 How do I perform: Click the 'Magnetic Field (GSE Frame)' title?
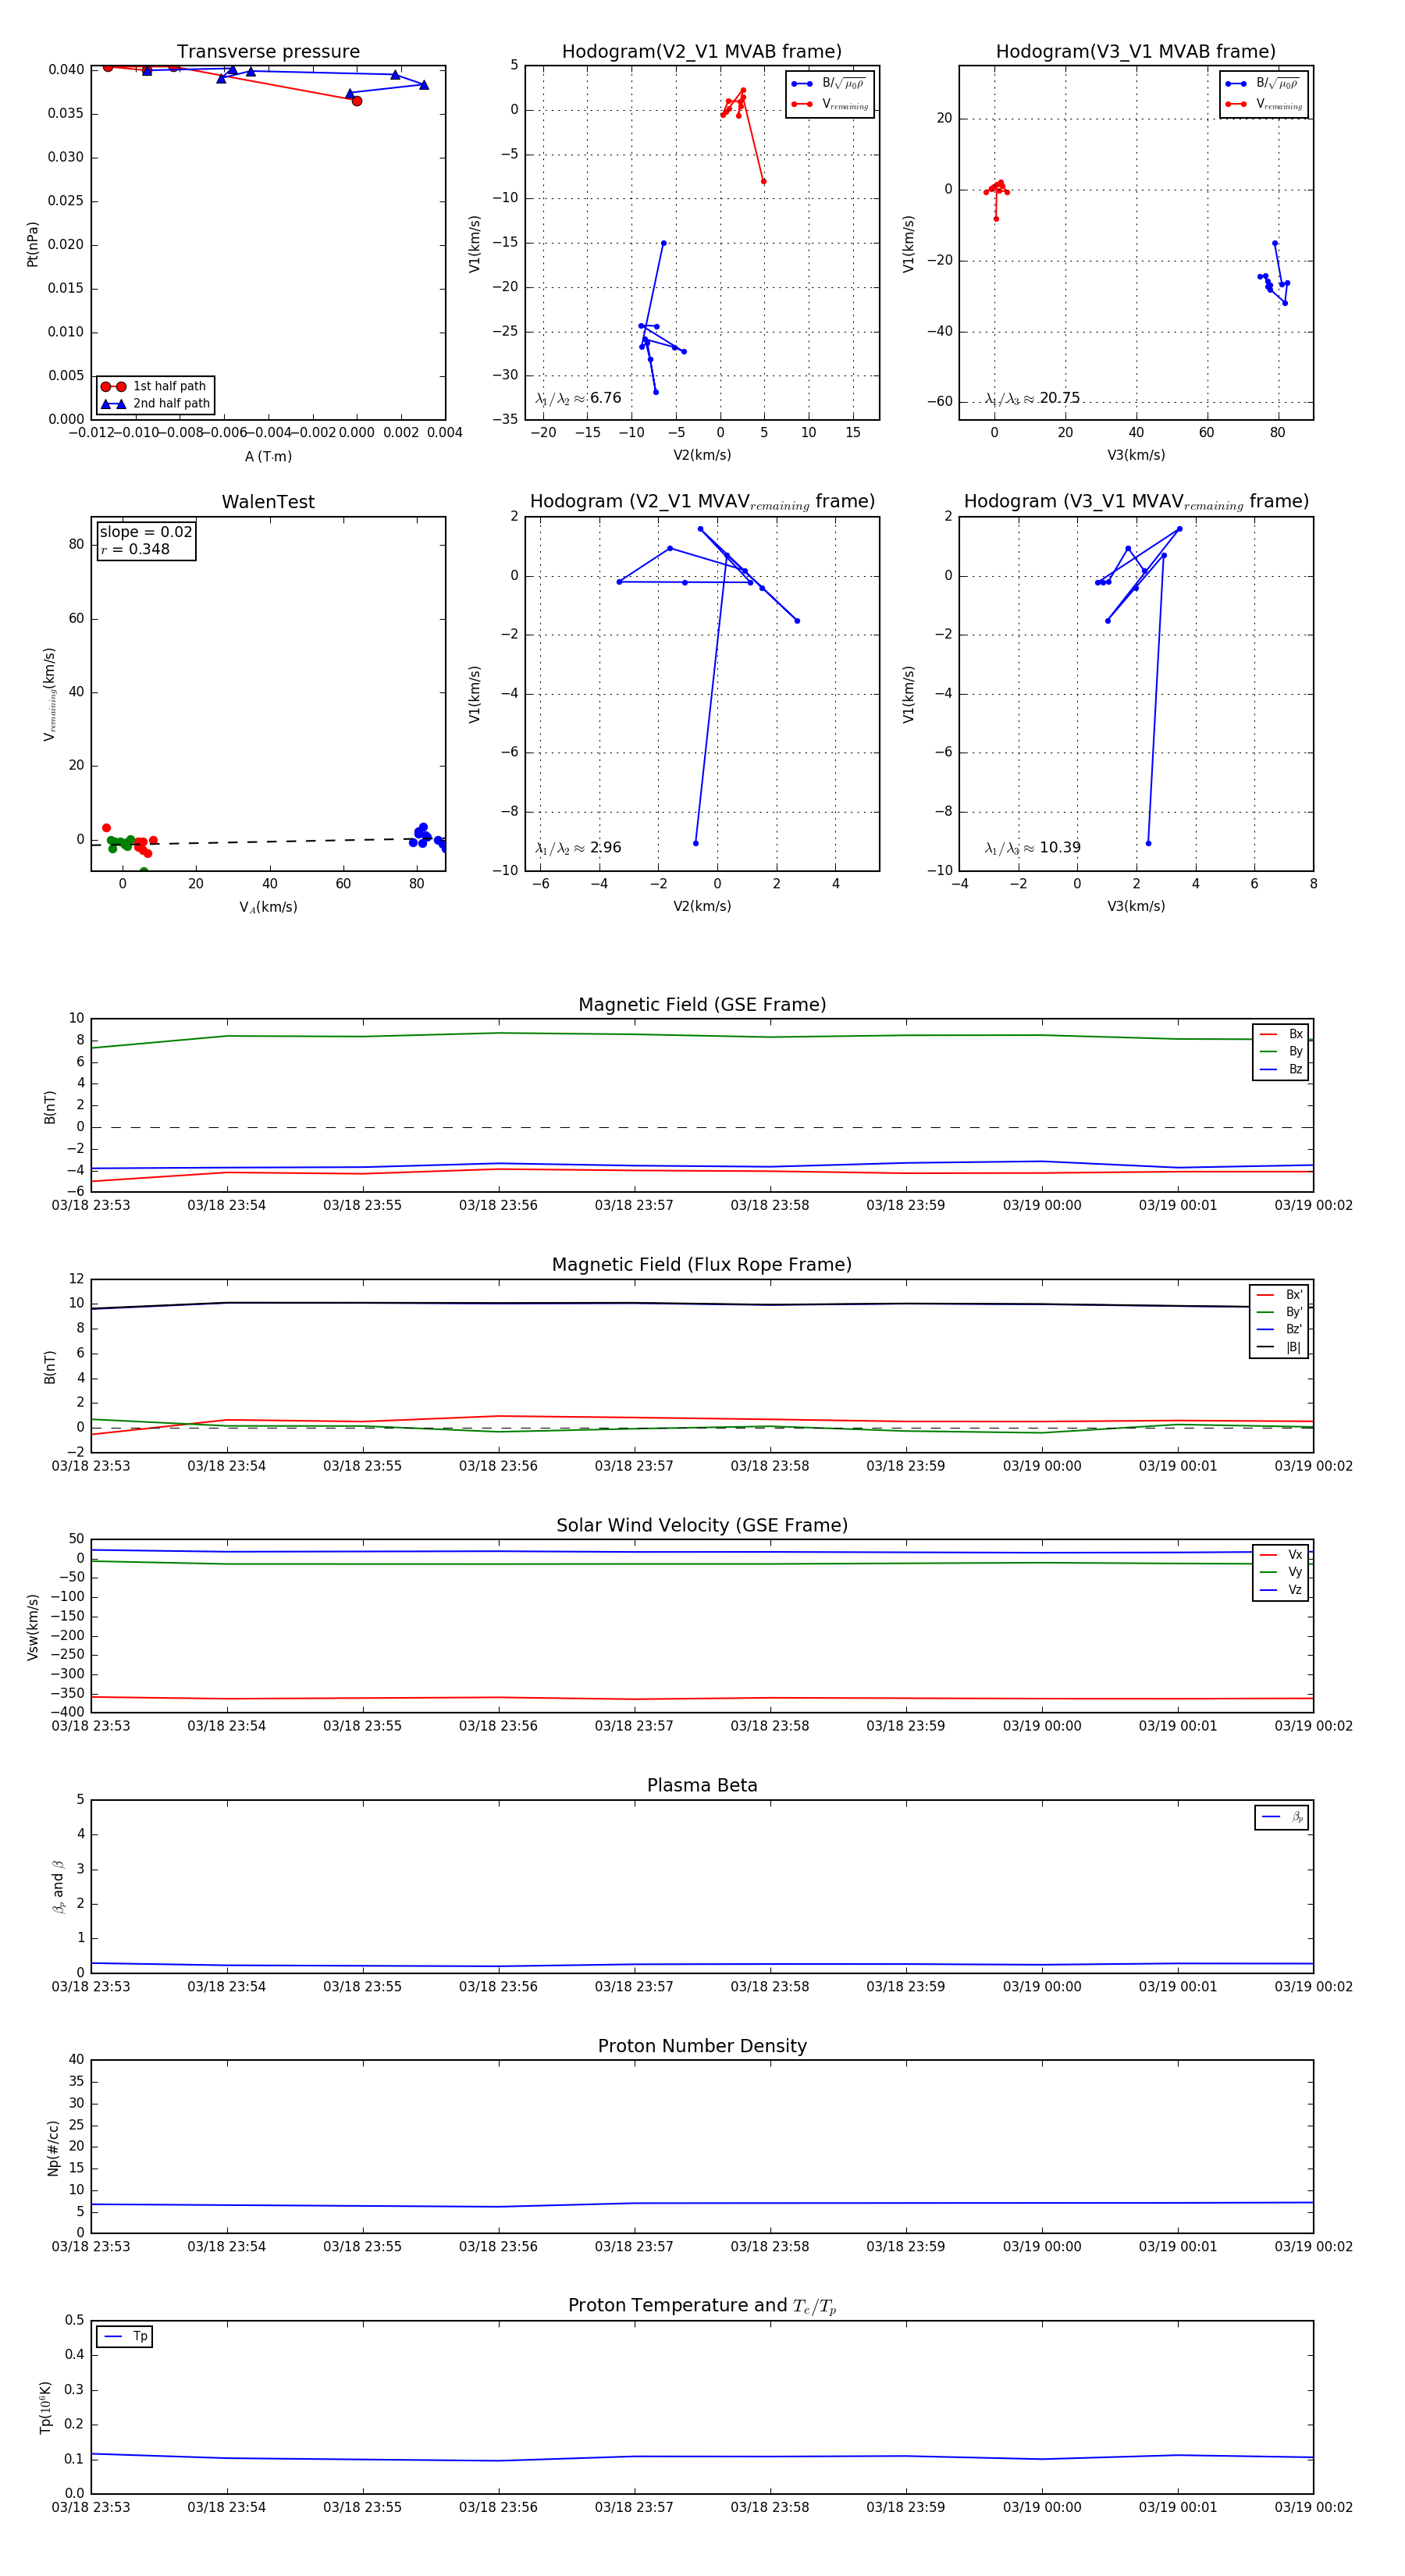point(702,1004)
